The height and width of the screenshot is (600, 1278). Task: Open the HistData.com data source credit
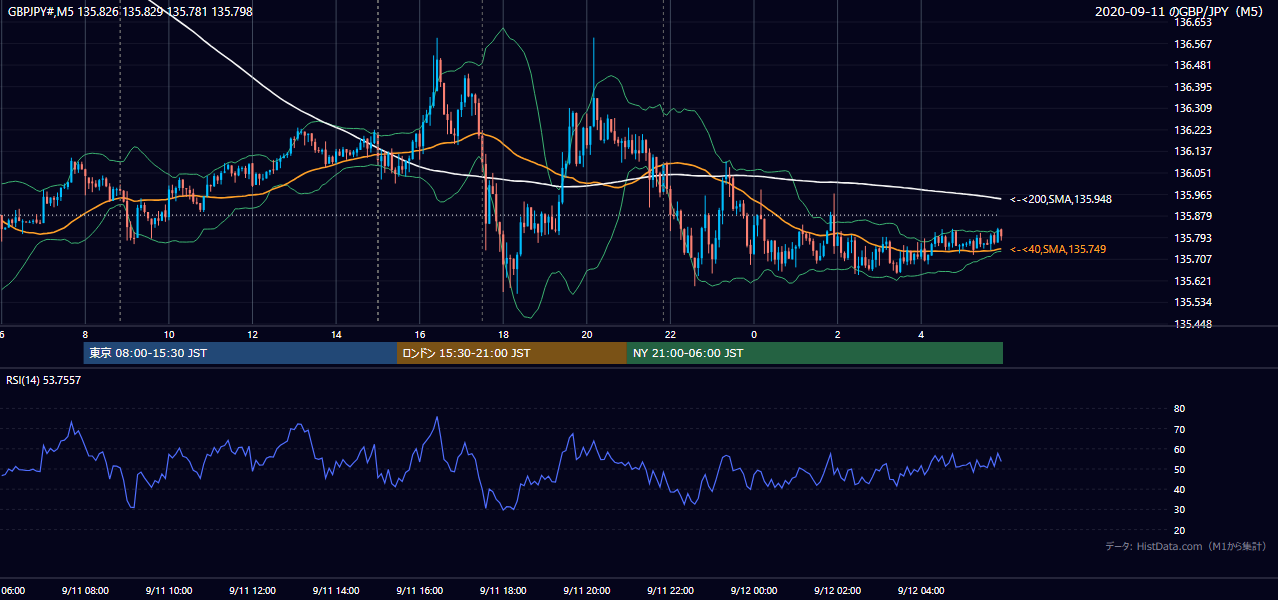point(1185,546)
